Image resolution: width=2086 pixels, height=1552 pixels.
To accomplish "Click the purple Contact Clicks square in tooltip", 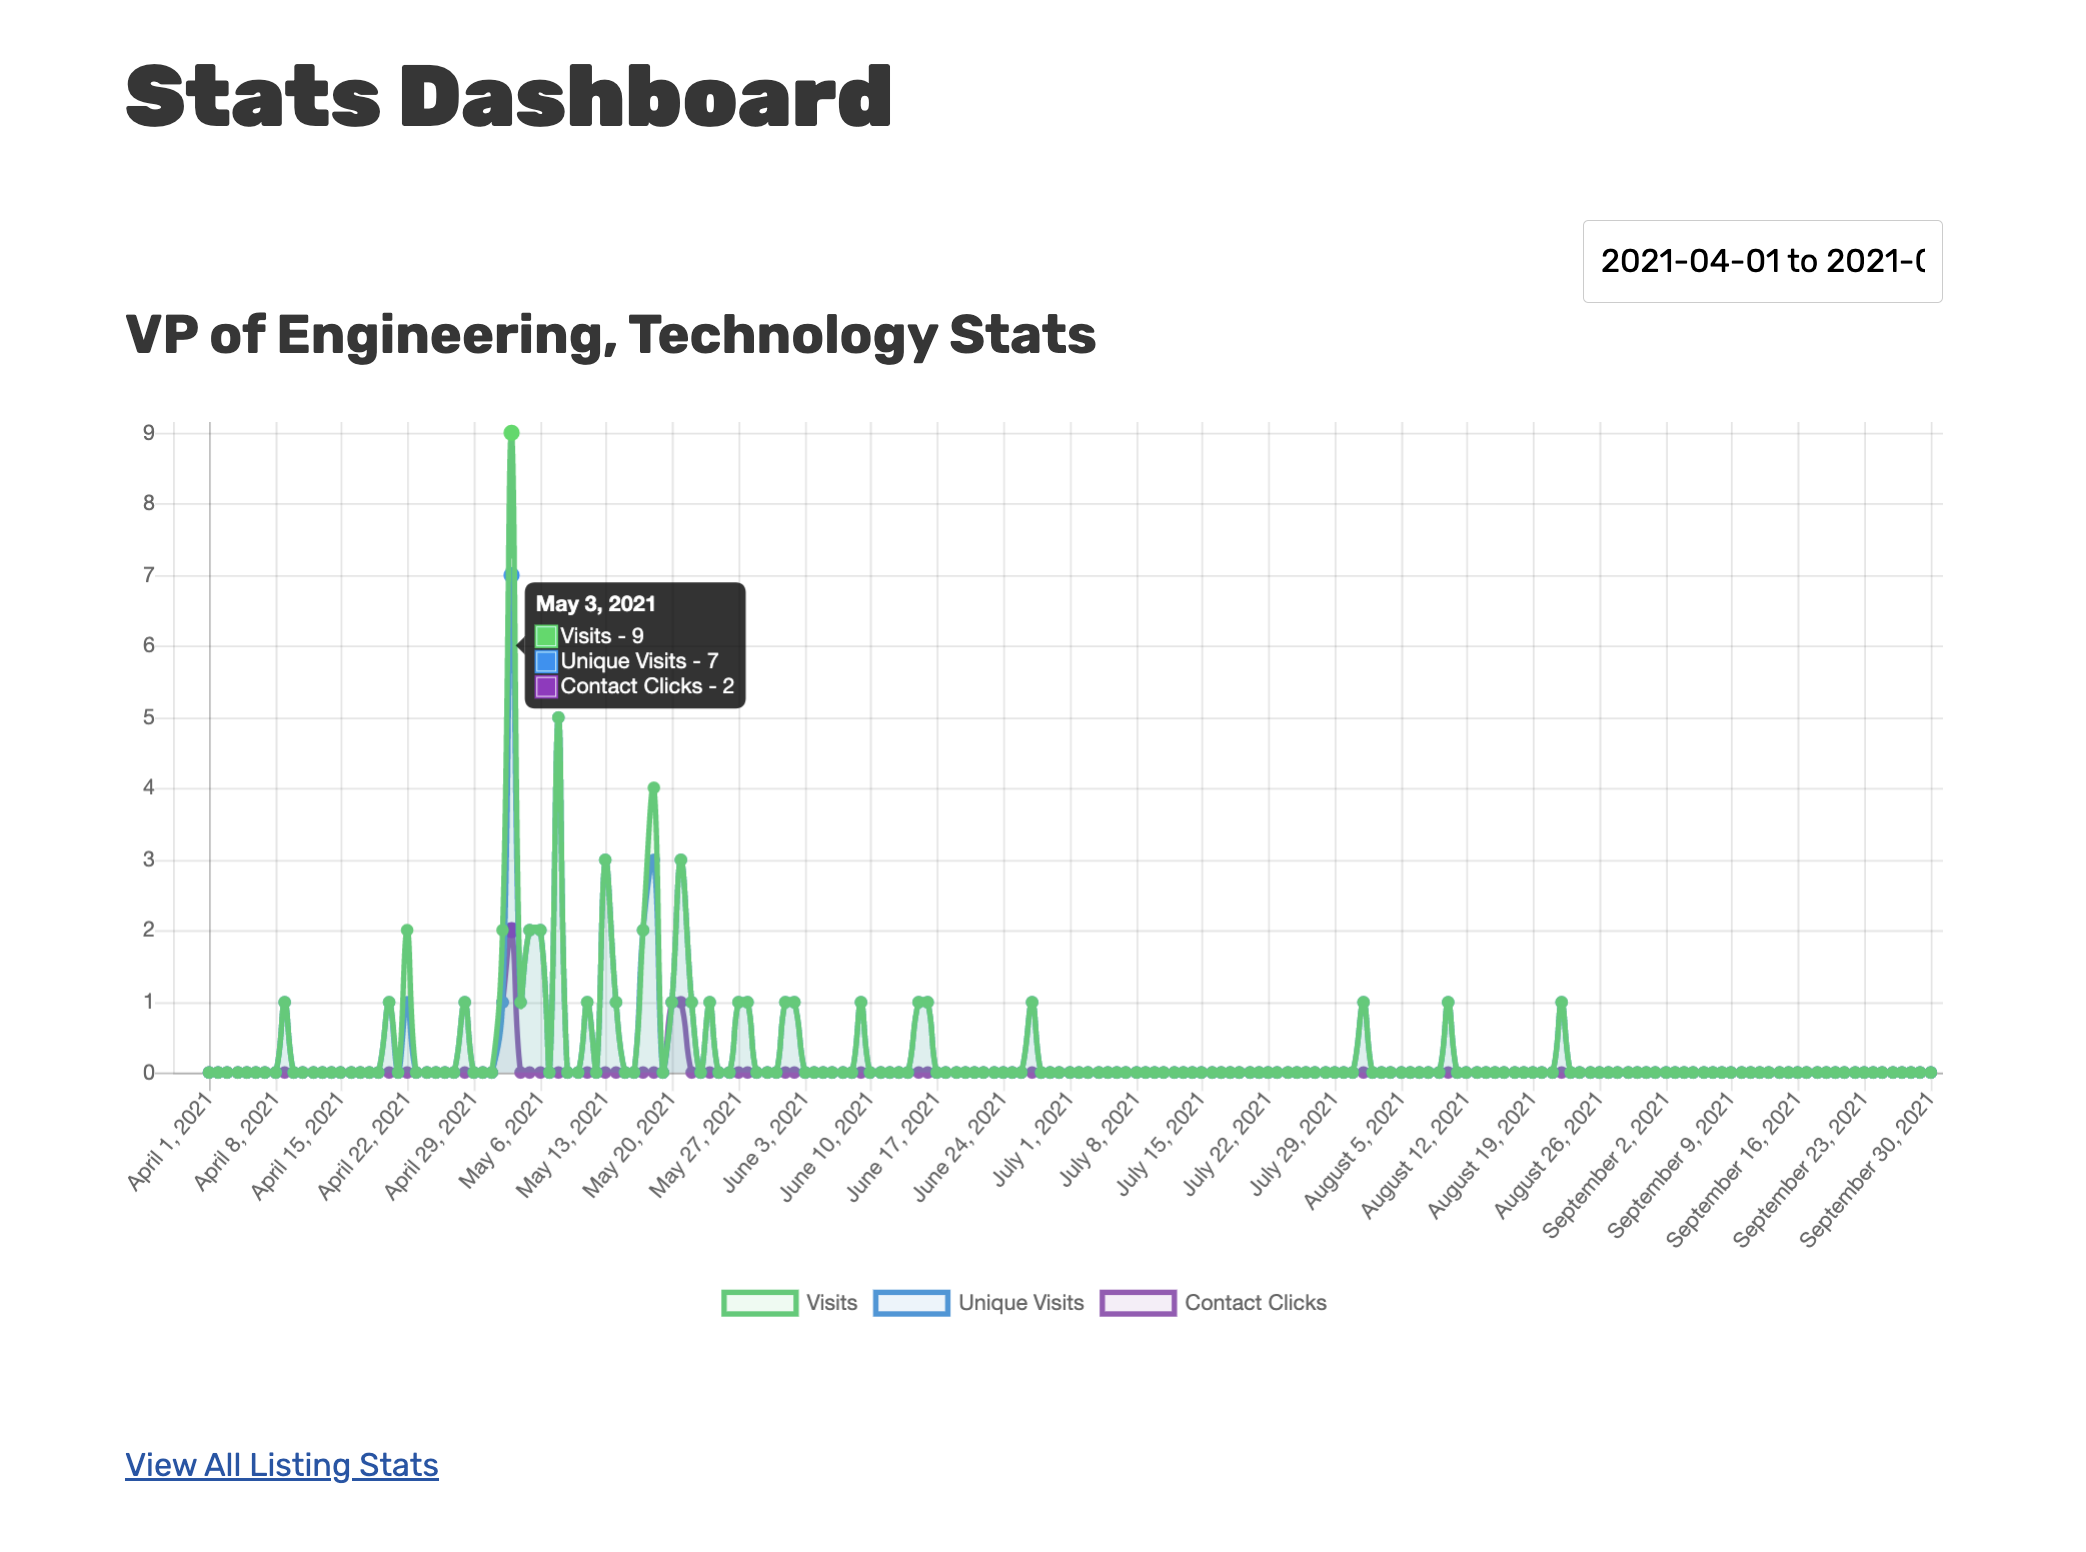I will click(x=546, y=686).
